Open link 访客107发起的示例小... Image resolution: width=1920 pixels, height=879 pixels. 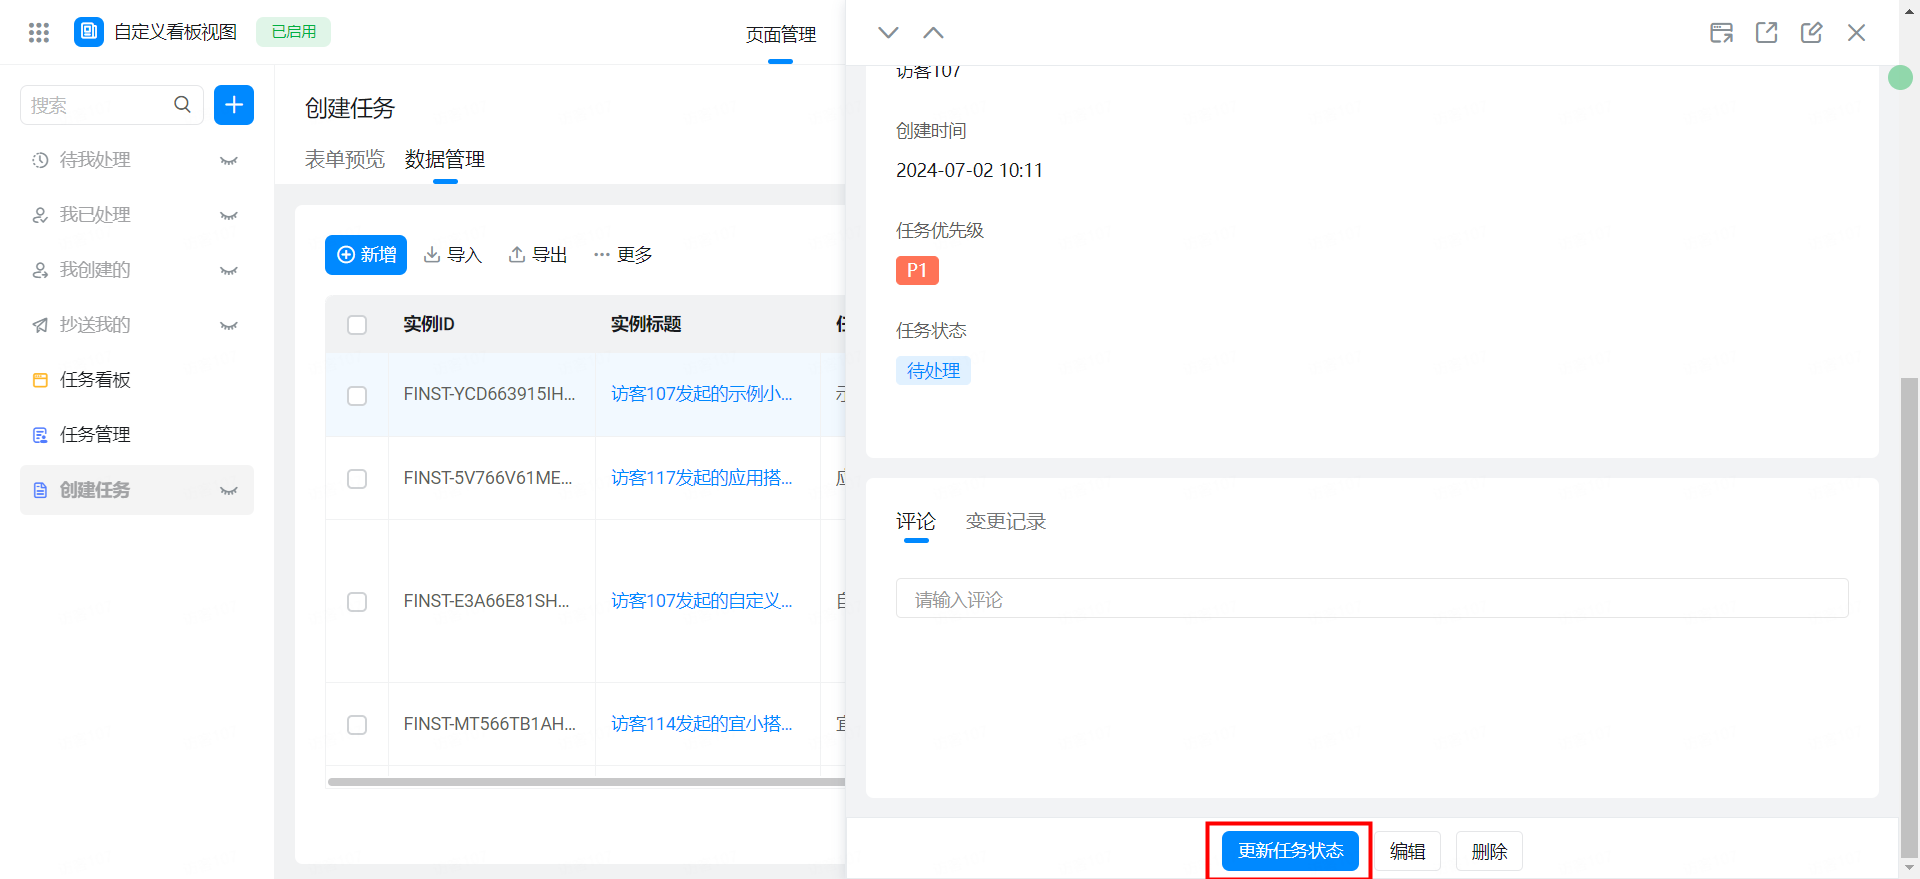702,394
